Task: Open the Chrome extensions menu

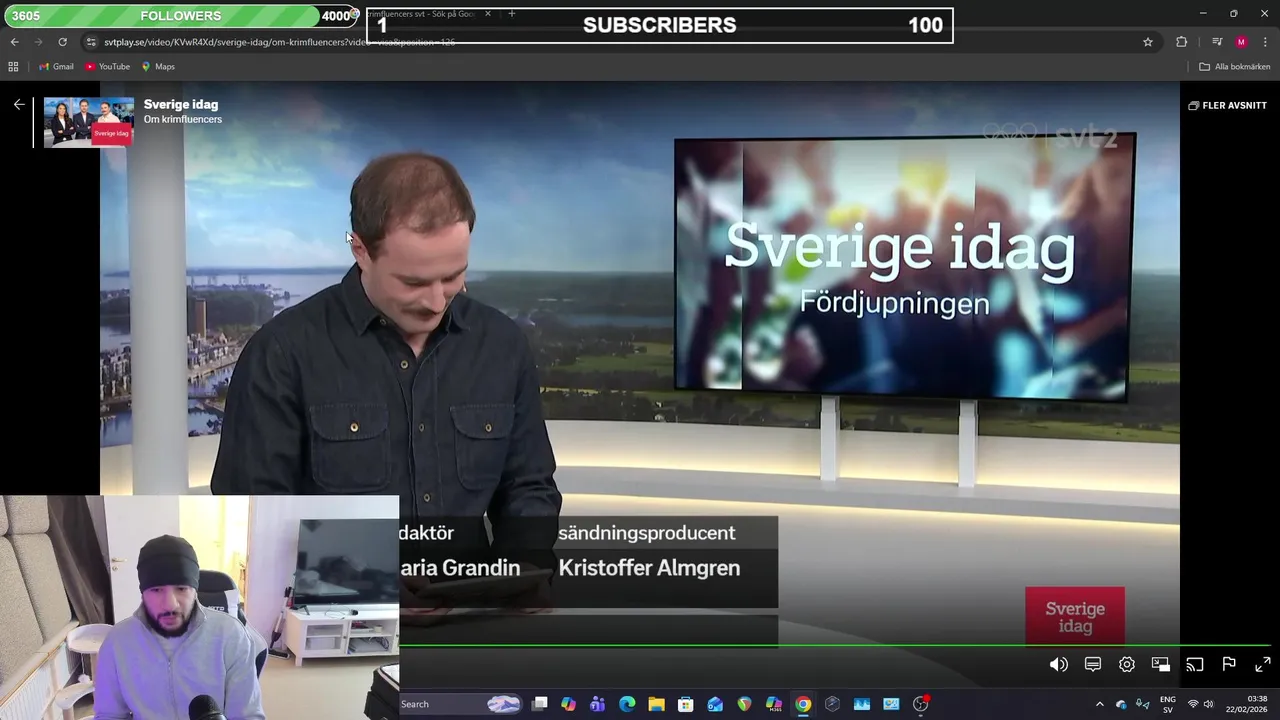Action: tap(1182, 42)
